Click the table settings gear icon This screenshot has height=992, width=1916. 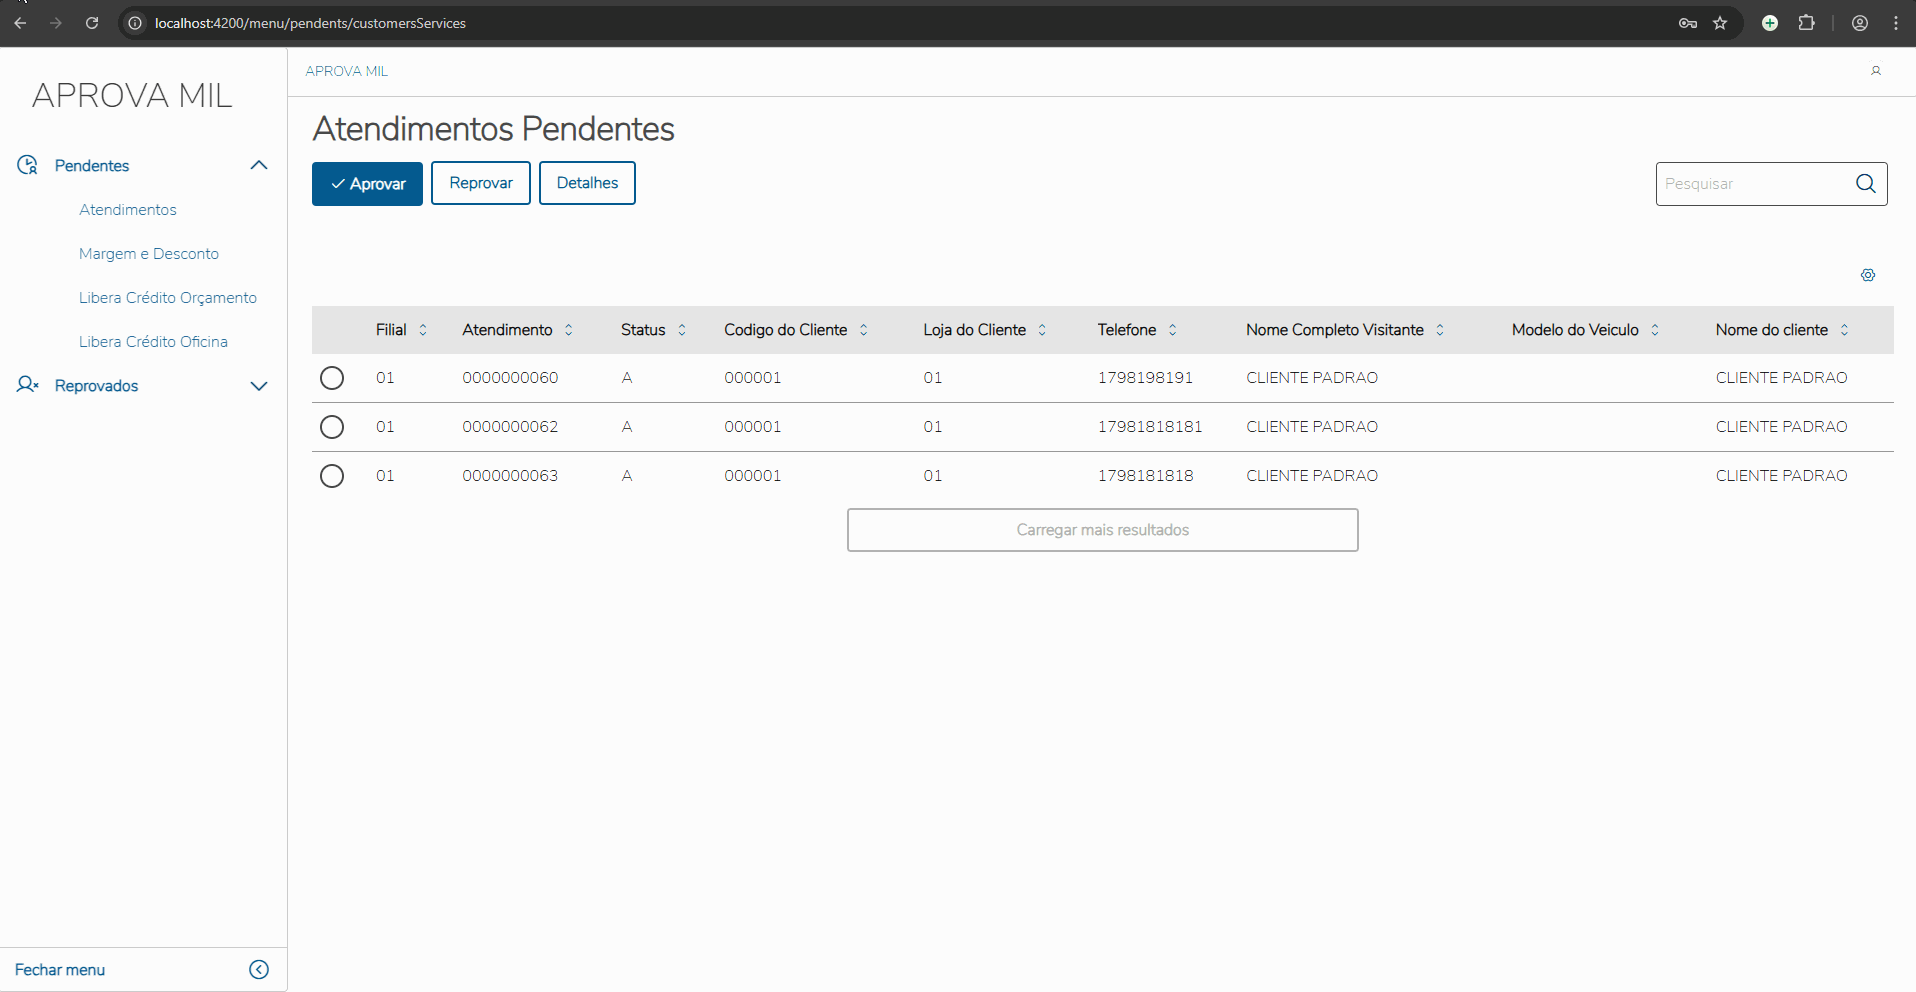tap(1868, 275)
